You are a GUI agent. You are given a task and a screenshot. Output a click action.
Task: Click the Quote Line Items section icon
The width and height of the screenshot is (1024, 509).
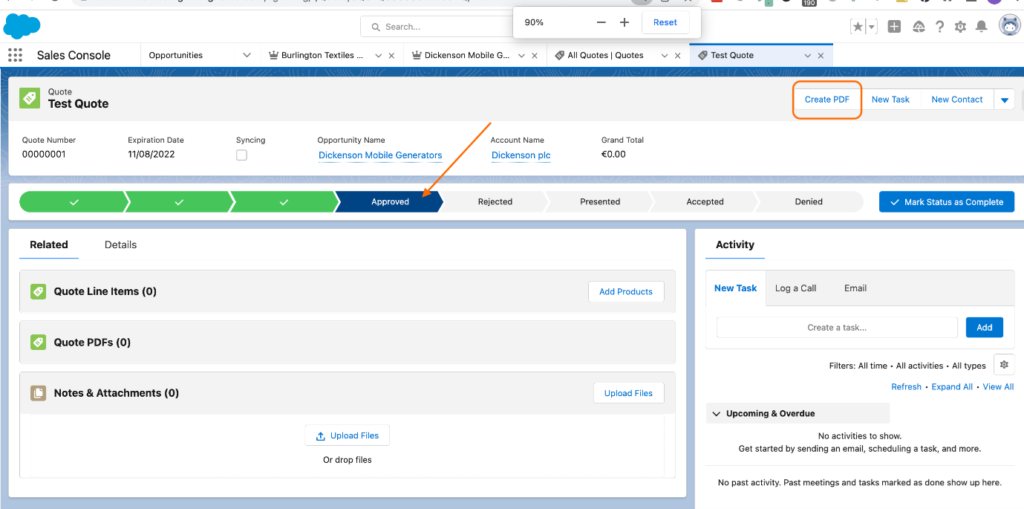point(38,291)
